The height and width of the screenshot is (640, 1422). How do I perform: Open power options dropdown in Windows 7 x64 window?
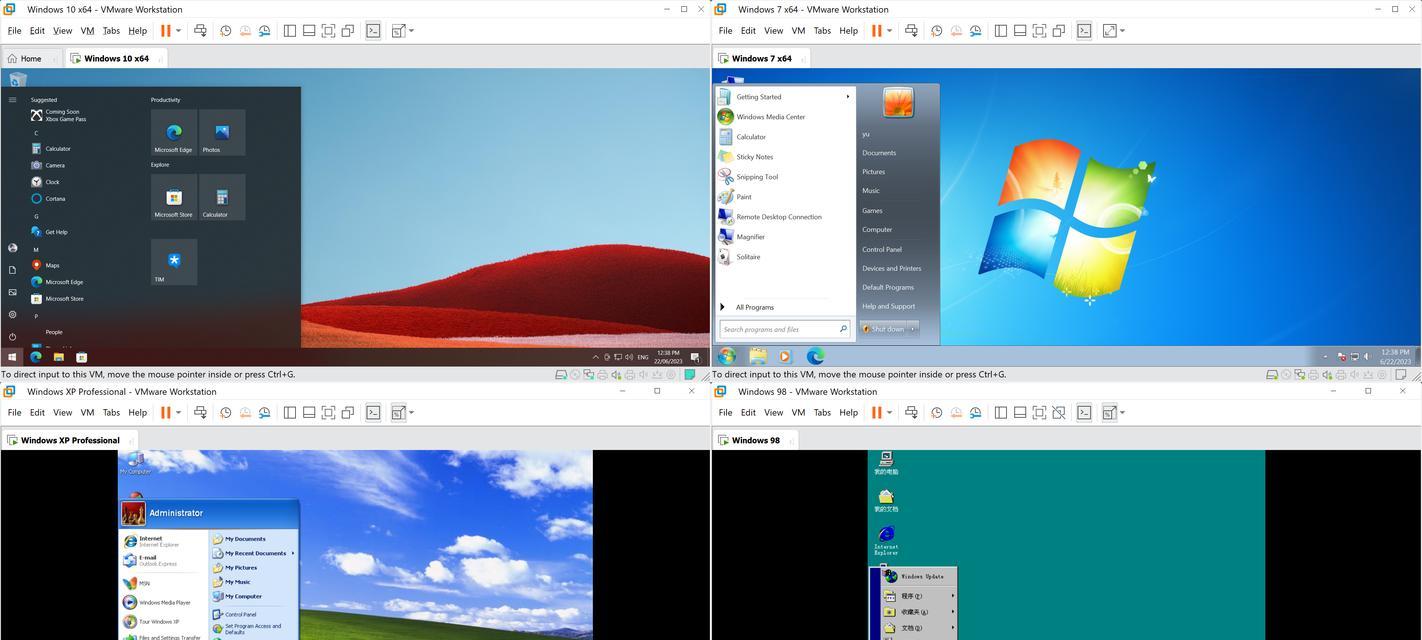pyautogui.click(x=890, y=31)
